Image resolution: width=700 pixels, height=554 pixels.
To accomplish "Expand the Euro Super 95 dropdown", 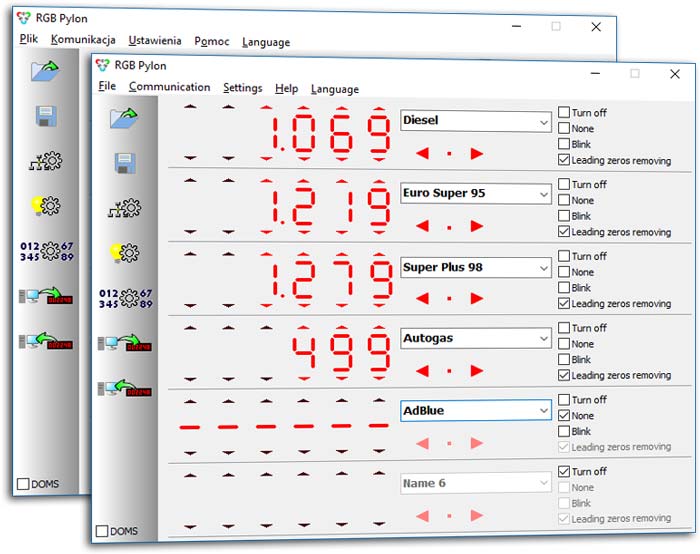I will tap(543, 194).
